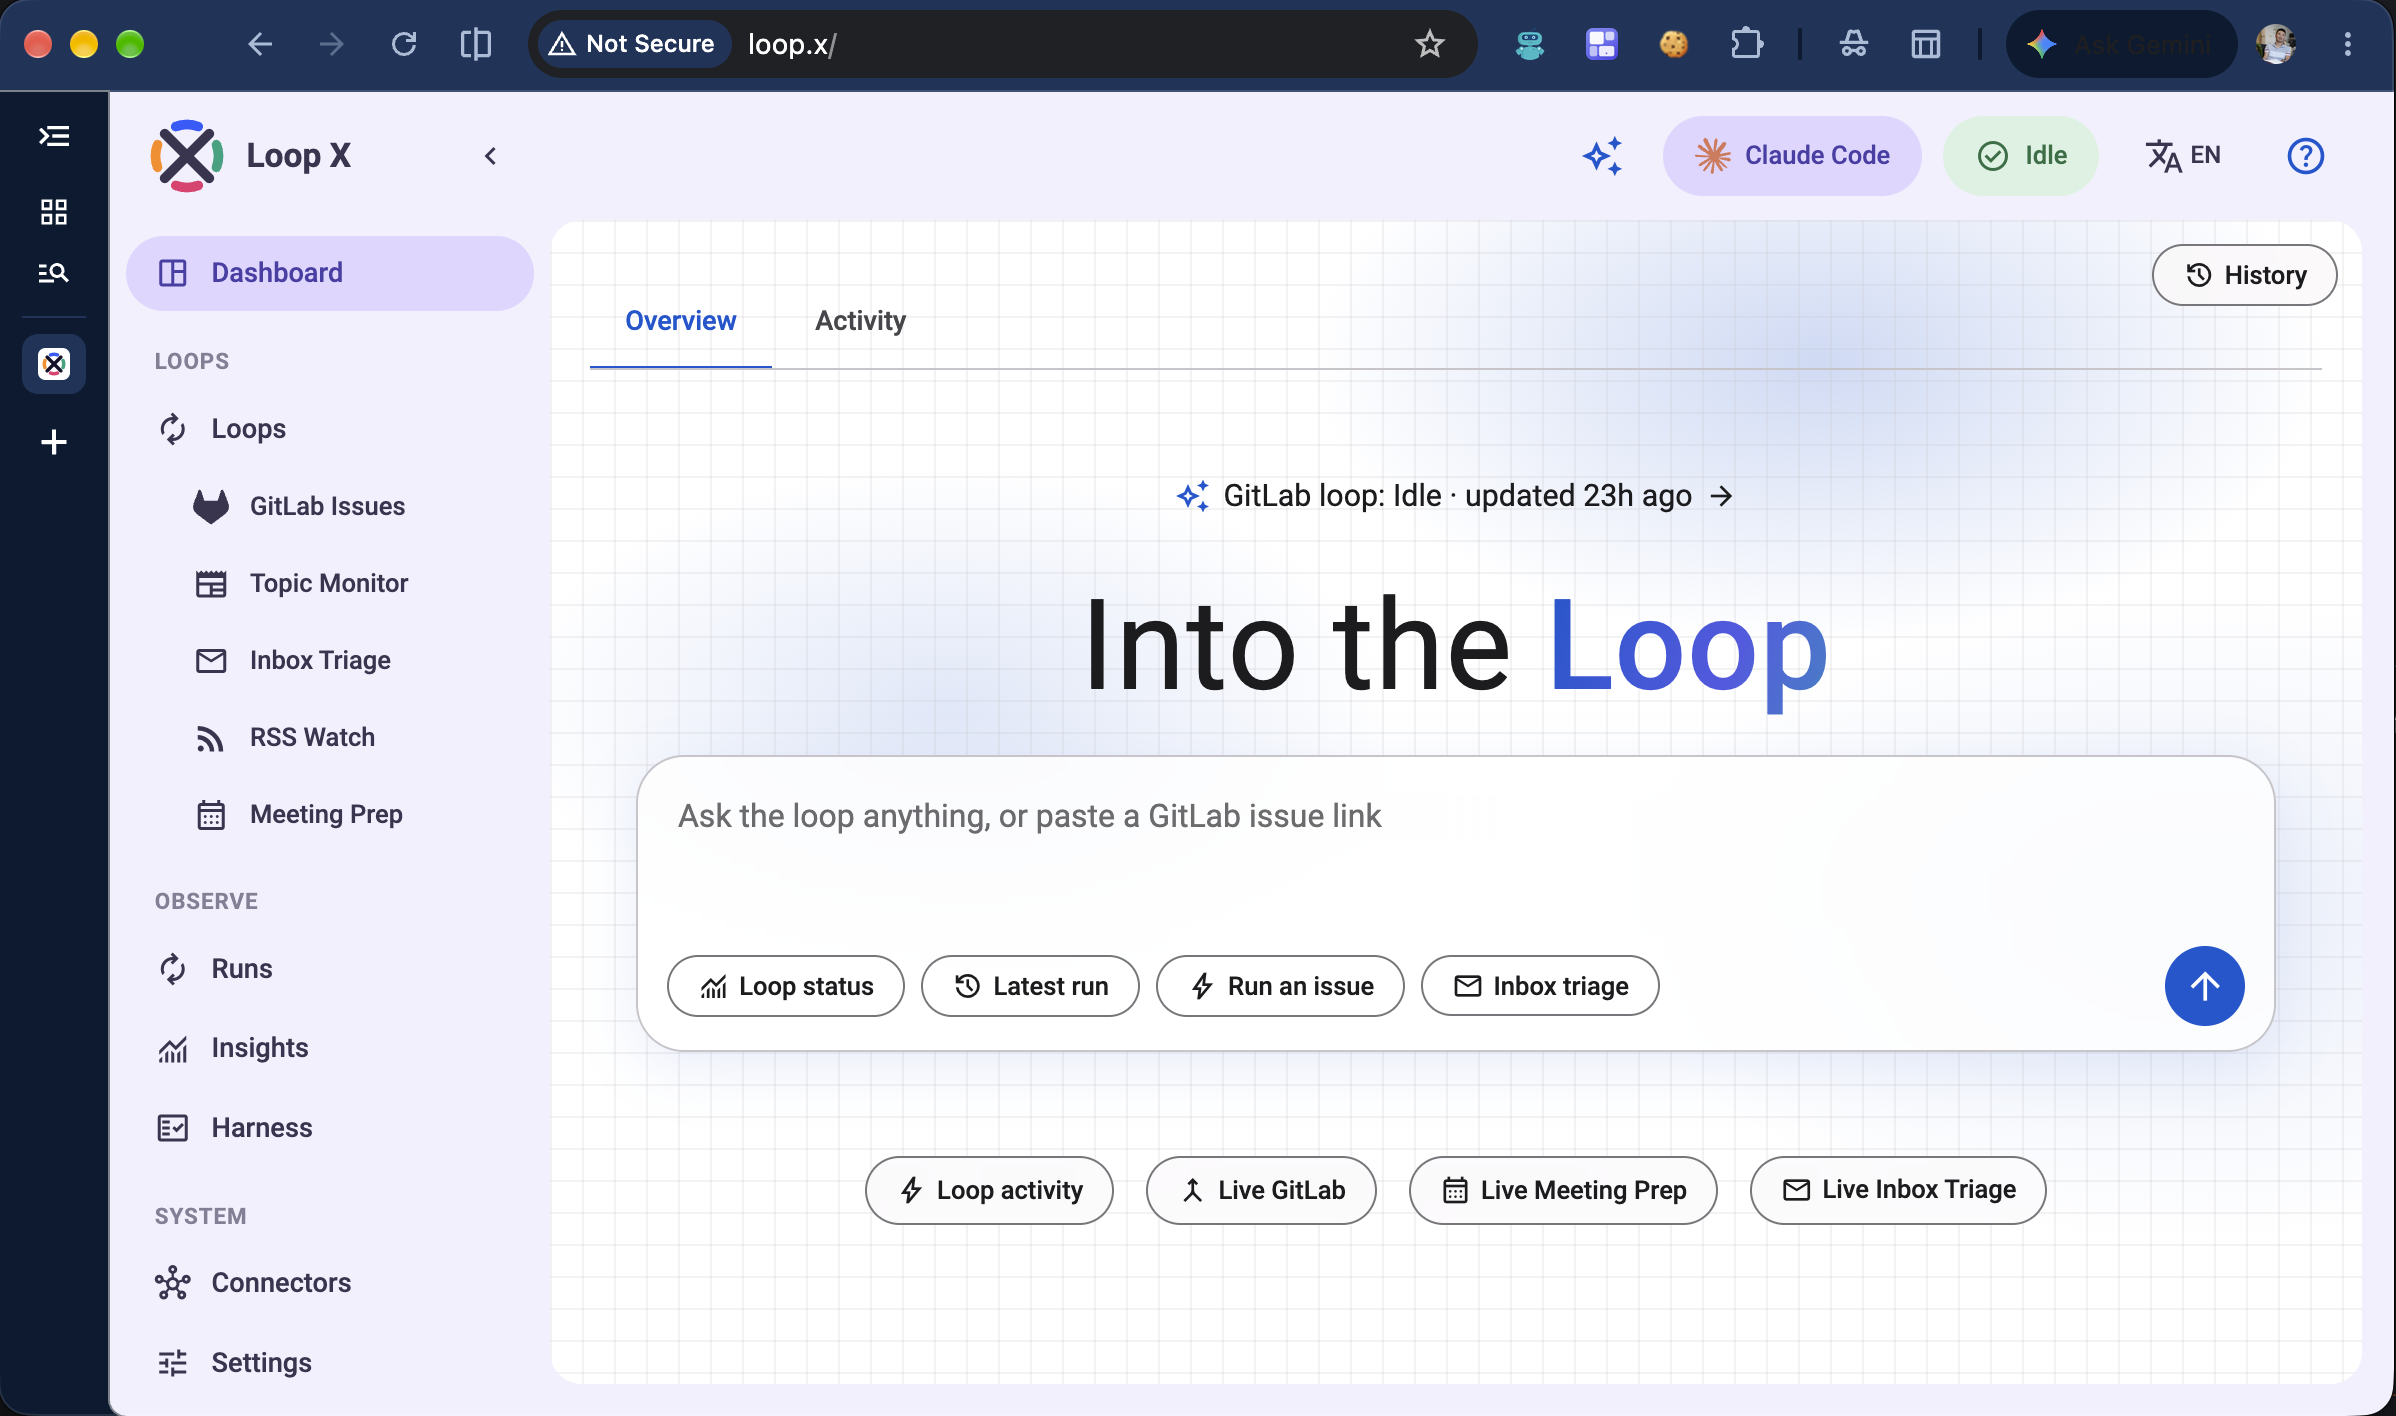Open tab search in browser sidebar

pos(54,273)
